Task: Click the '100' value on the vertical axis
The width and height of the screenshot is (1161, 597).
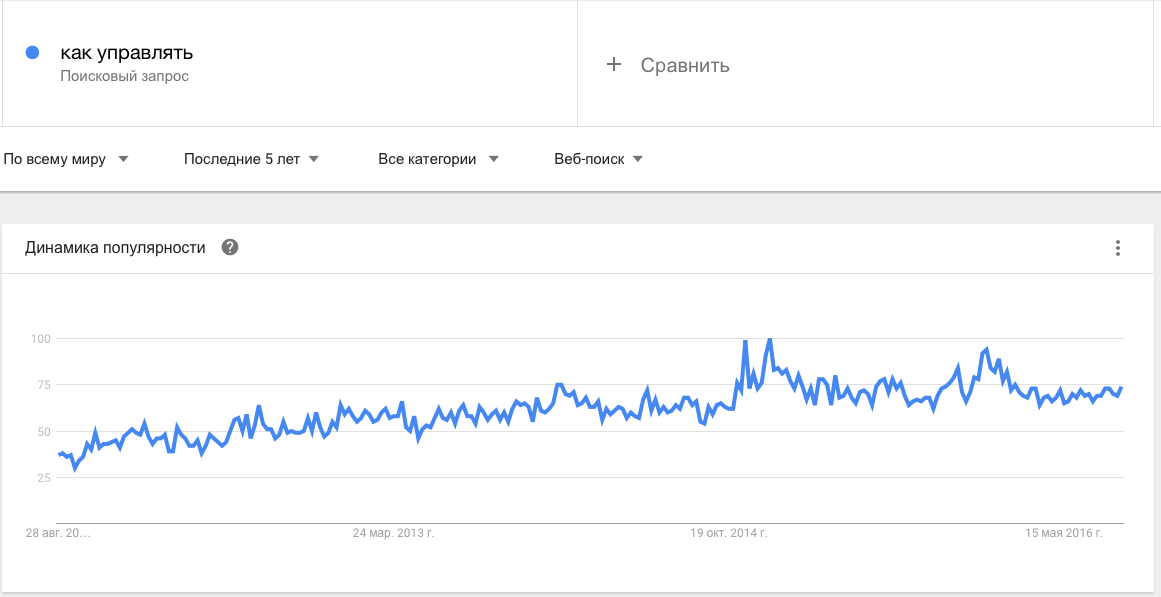Action: point(42,337)
